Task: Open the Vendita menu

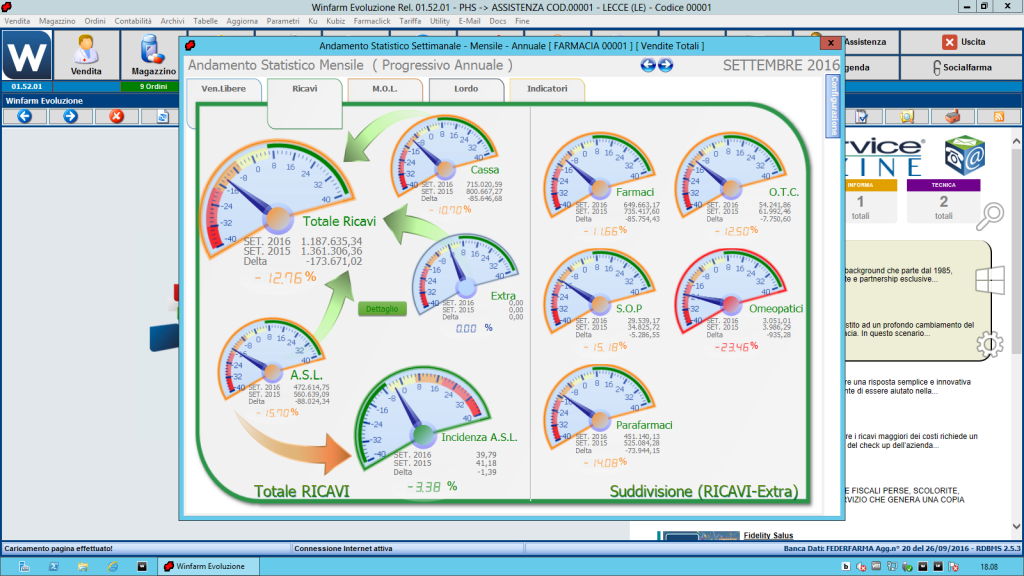Action: coord(17,21)
